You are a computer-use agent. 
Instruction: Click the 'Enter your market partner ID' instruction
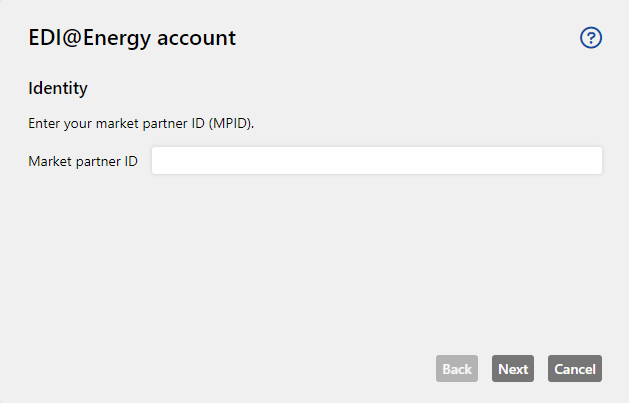(x=141, y=124)
